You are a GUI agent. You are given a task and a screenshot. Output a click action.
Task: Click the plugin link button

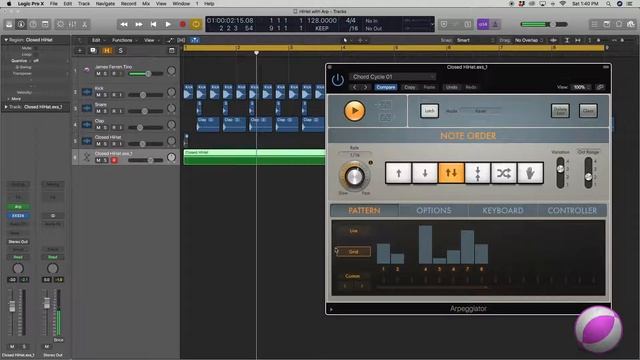pyautogui.click(x=600, y=87)
